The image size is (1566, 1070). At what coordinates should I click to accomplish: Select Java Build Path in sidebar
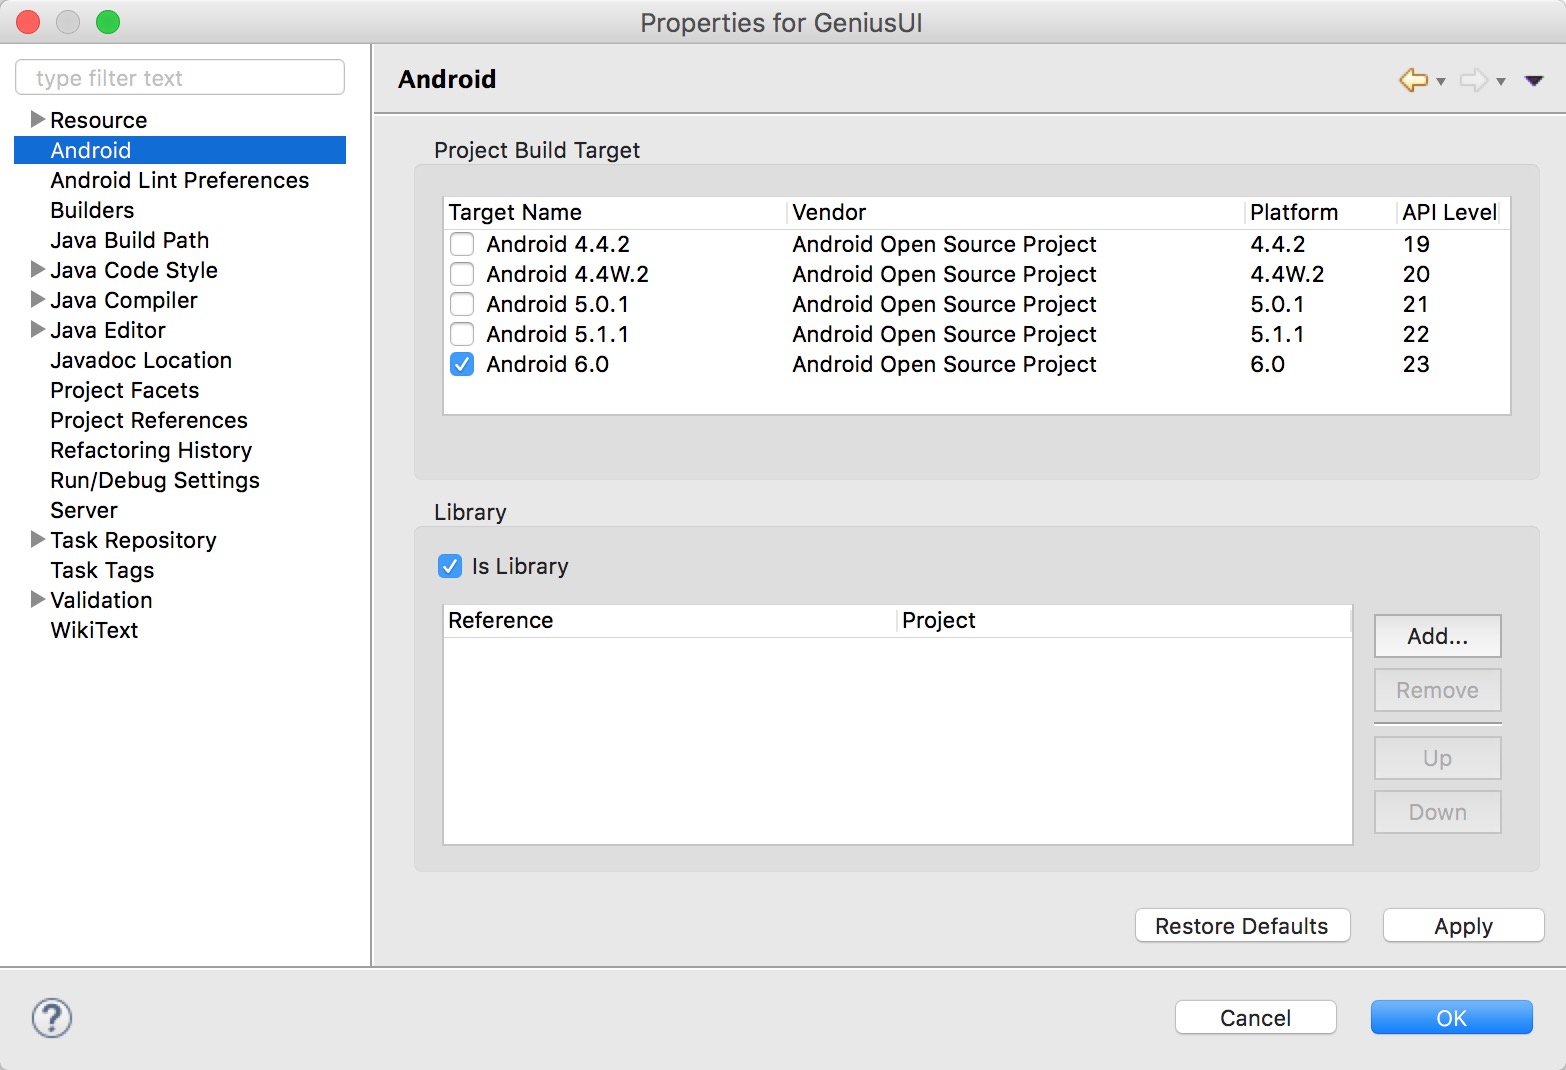coord(130,240)
